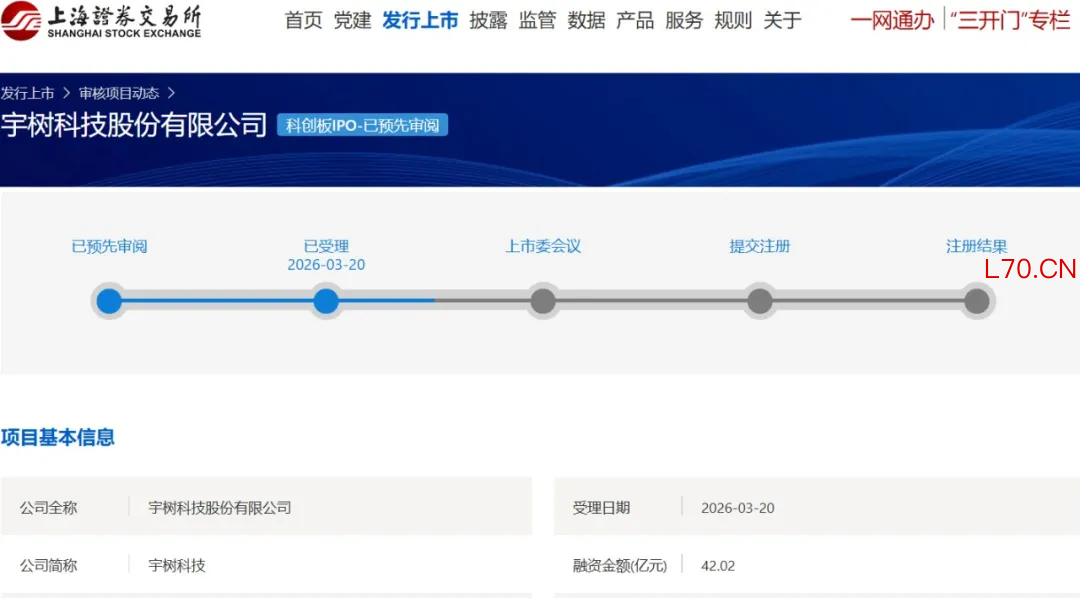
Task: Click the 注册结果 progress step dot
Action: 976,301
